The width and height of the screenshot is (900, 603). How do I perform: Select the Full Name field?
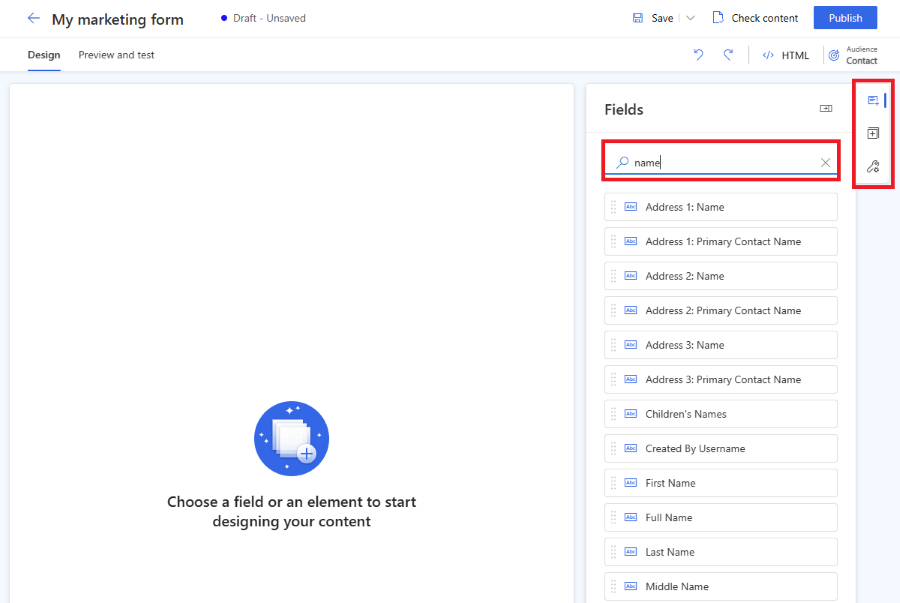point(720,518)
